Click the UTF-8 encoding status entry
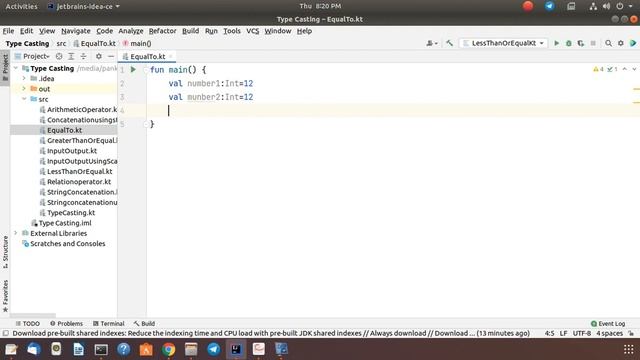Screen dimensions: 640x360 pos(582,333)
